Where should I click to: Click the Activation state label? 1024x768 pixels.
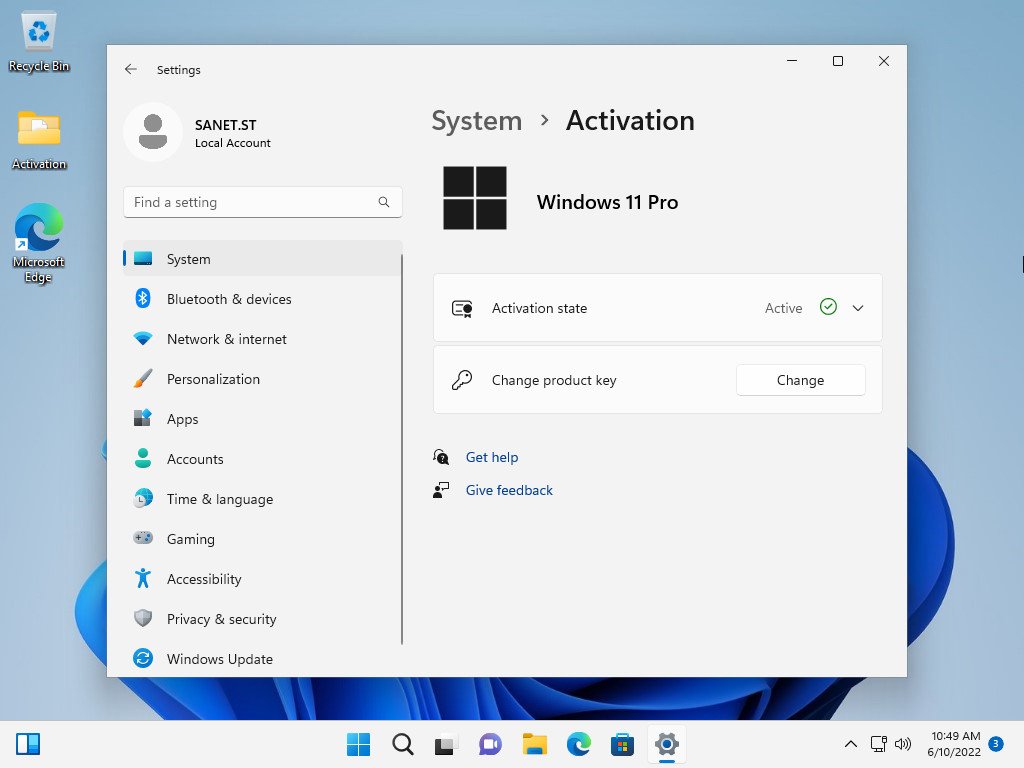click(x=539, y=308)
